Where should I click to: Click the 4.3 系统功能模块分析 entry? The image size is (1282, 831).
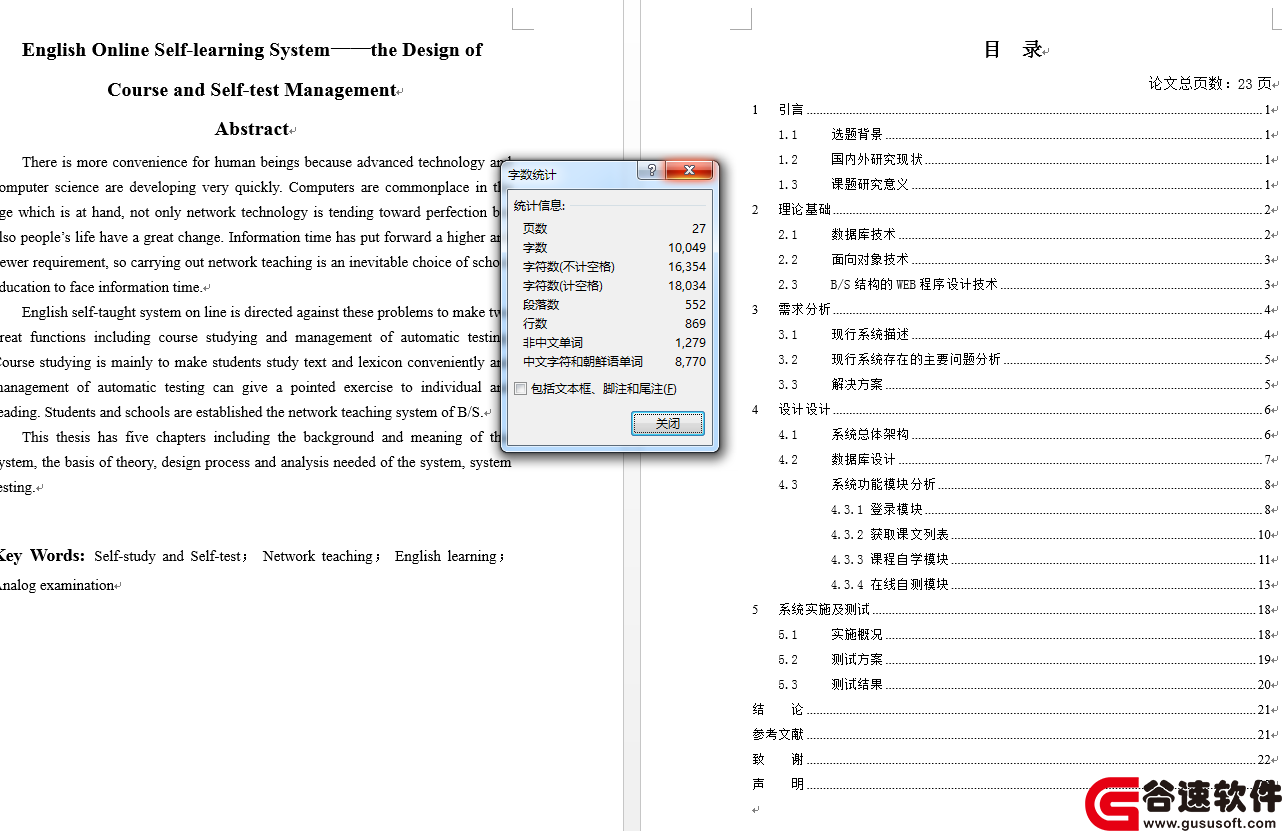coord(1025,485)
